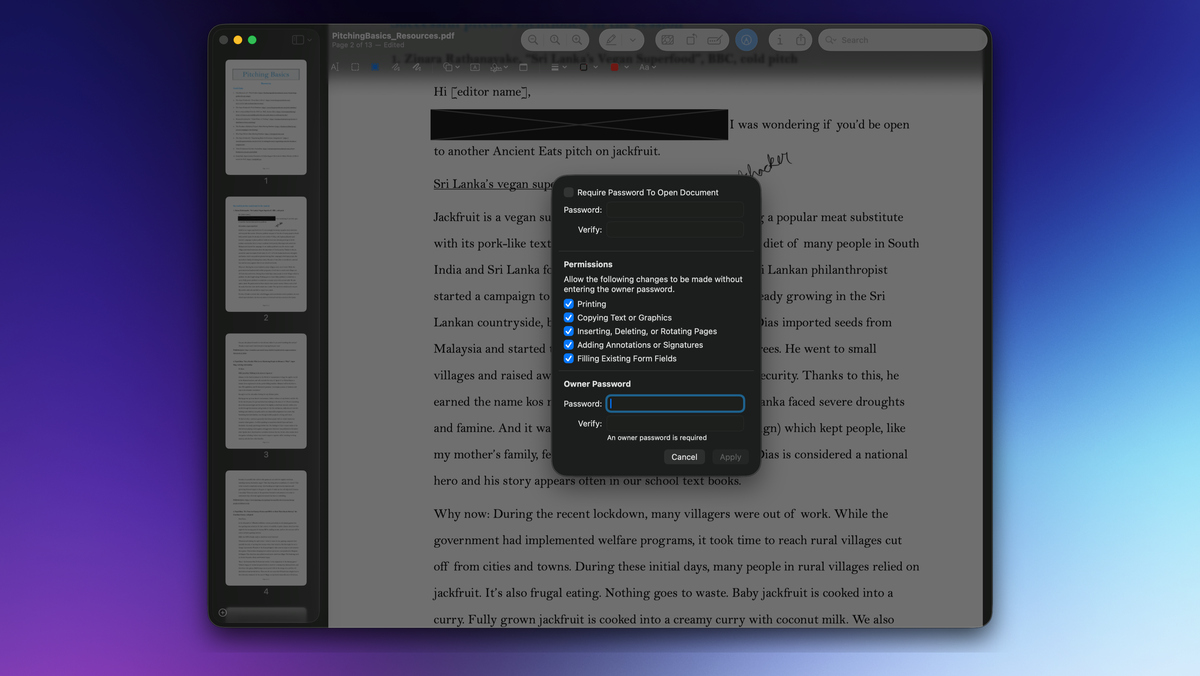Open the info inspector icon
1200x676 pixels.
click(779, 40)
